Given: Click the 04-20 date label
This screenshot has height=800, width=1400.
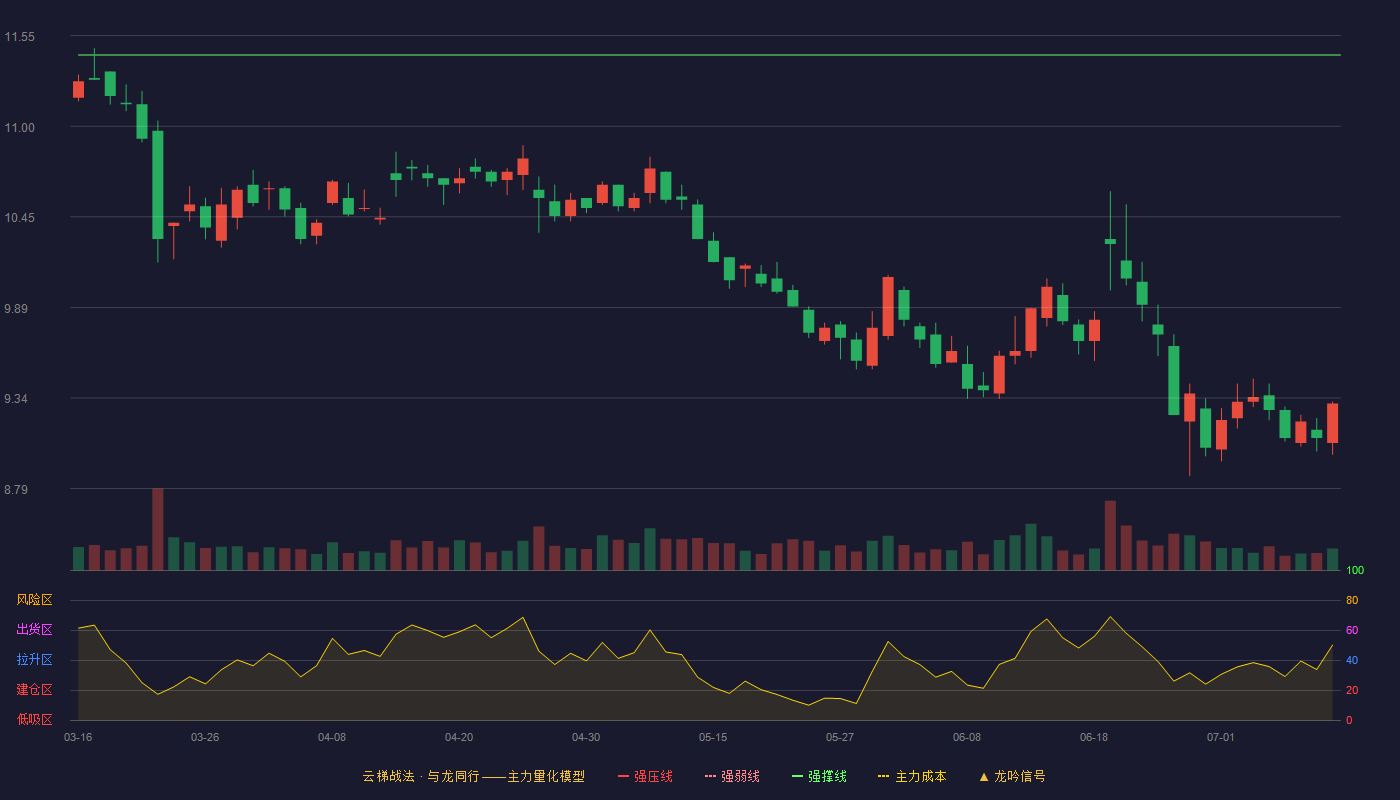Looking at the screenshot, I should tap(459, 737).
